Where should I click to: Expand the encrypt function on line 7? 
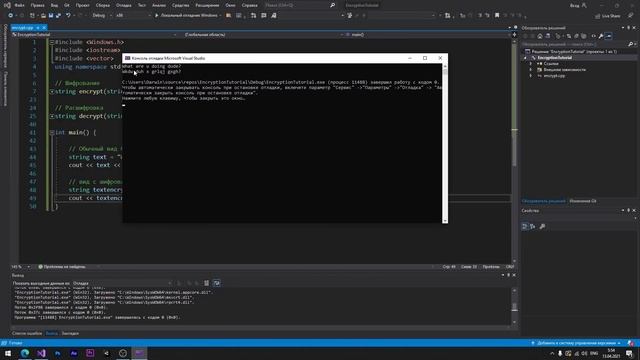[x=52, y=91]
